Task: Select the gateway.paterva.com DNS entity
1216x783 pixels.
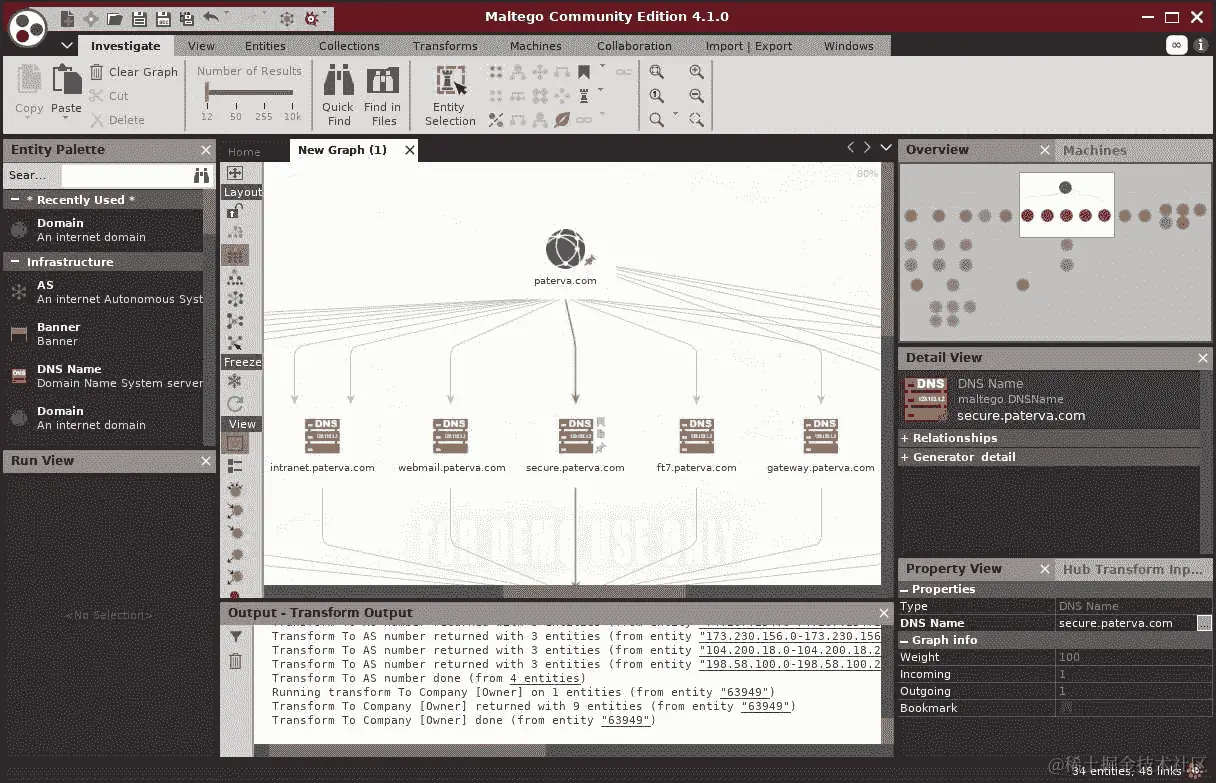Action: (x=820, y=436)
